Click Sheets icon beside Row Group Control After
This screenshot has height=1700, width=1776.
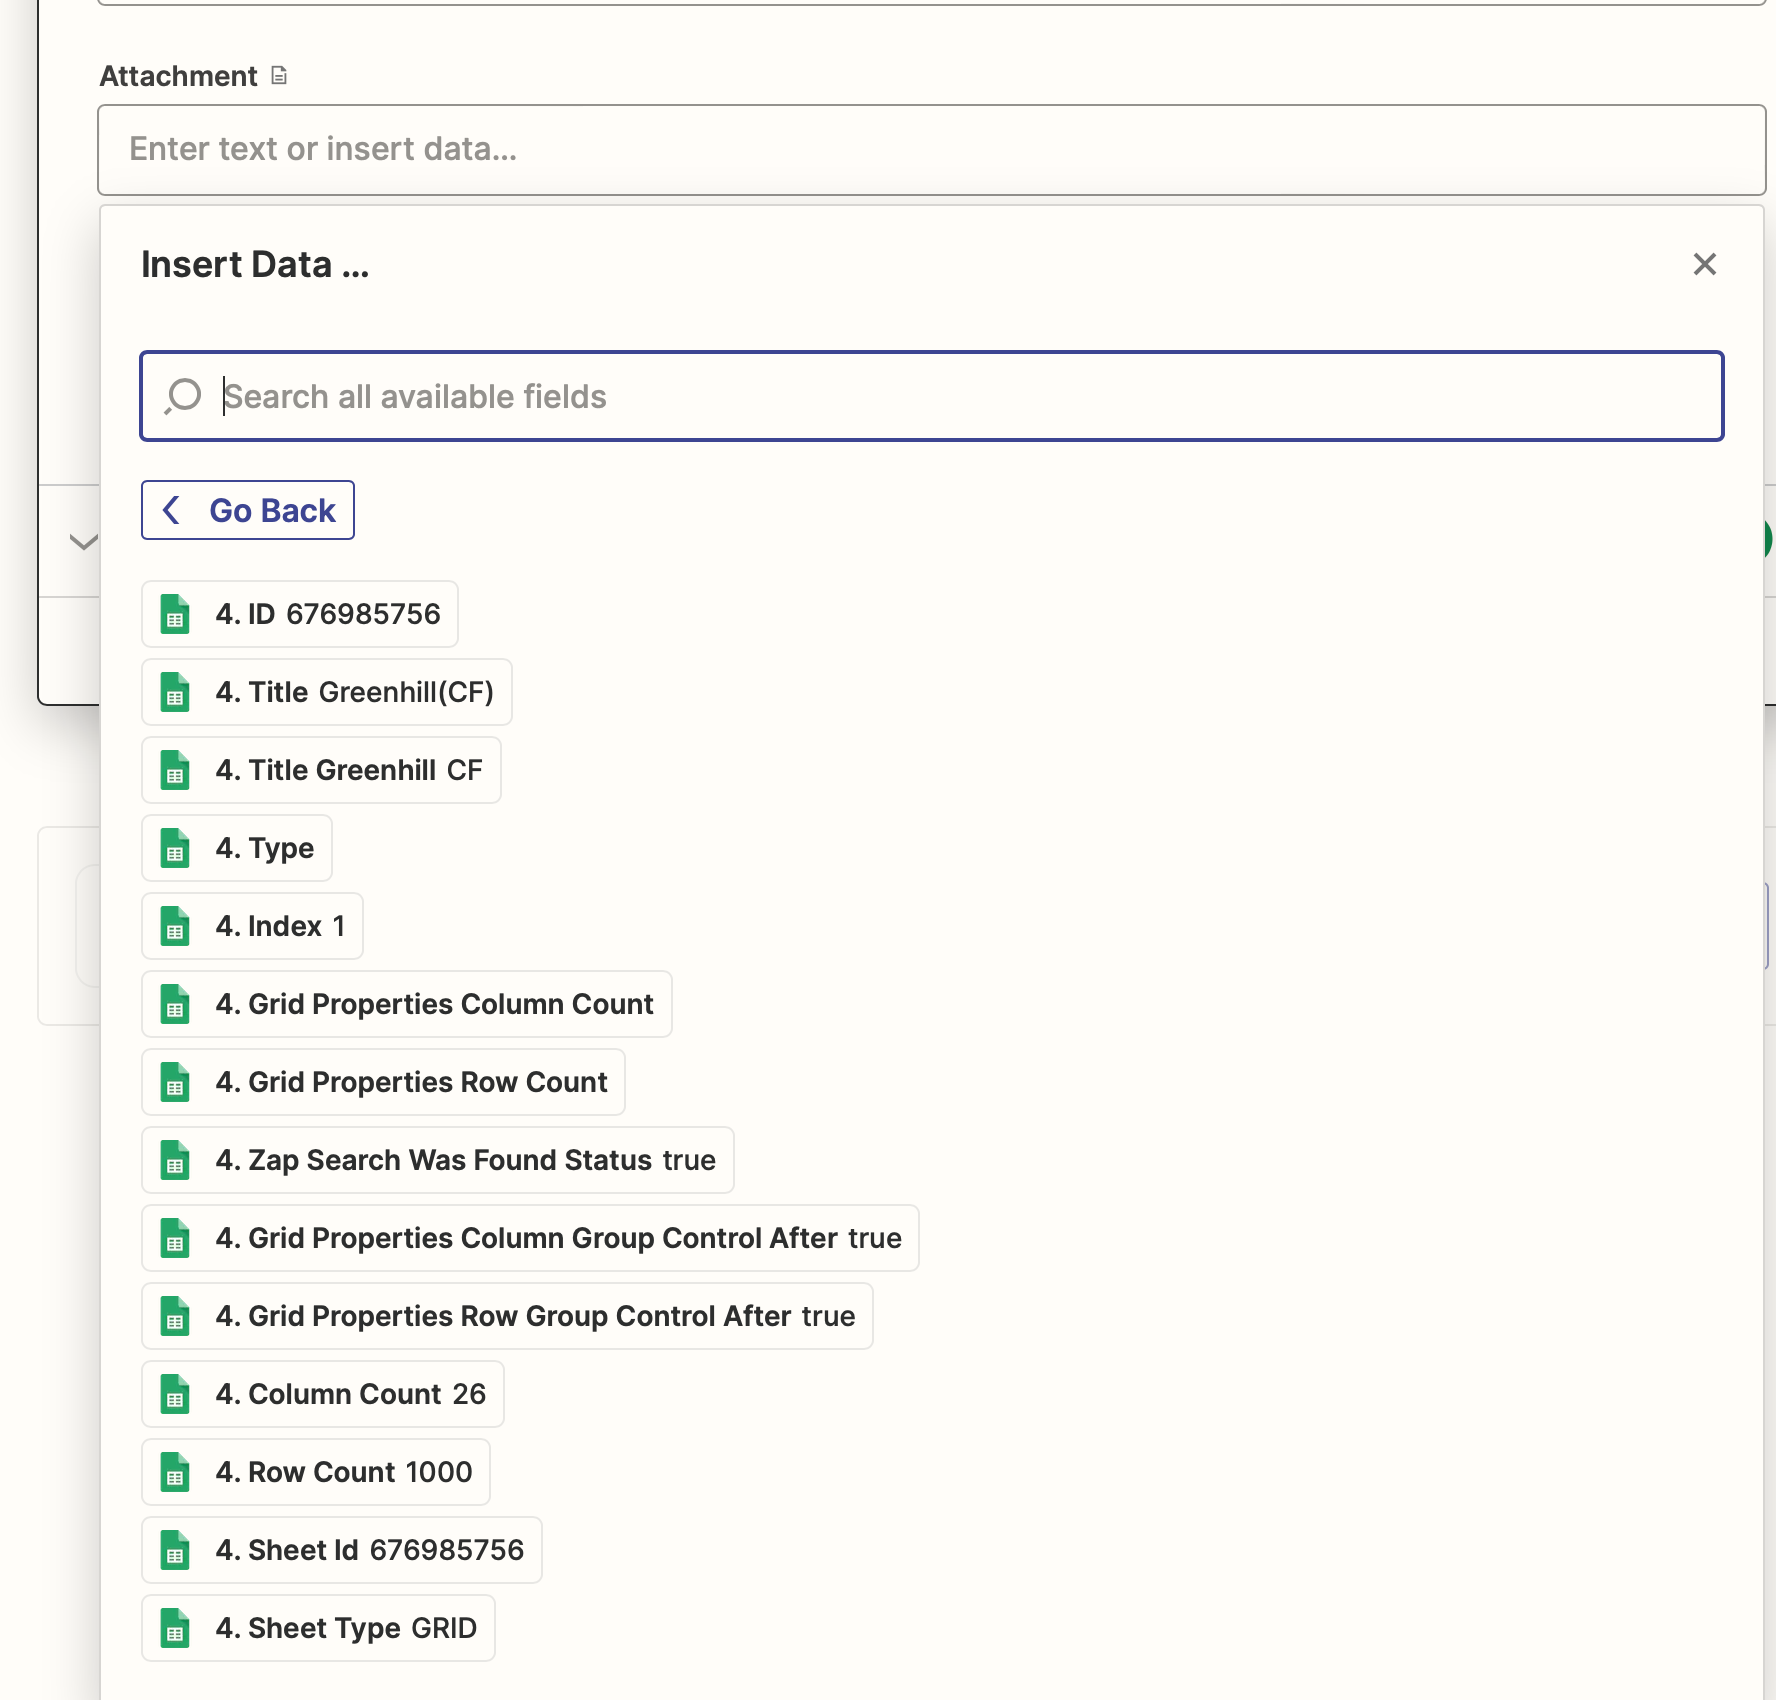(176, 1316)
